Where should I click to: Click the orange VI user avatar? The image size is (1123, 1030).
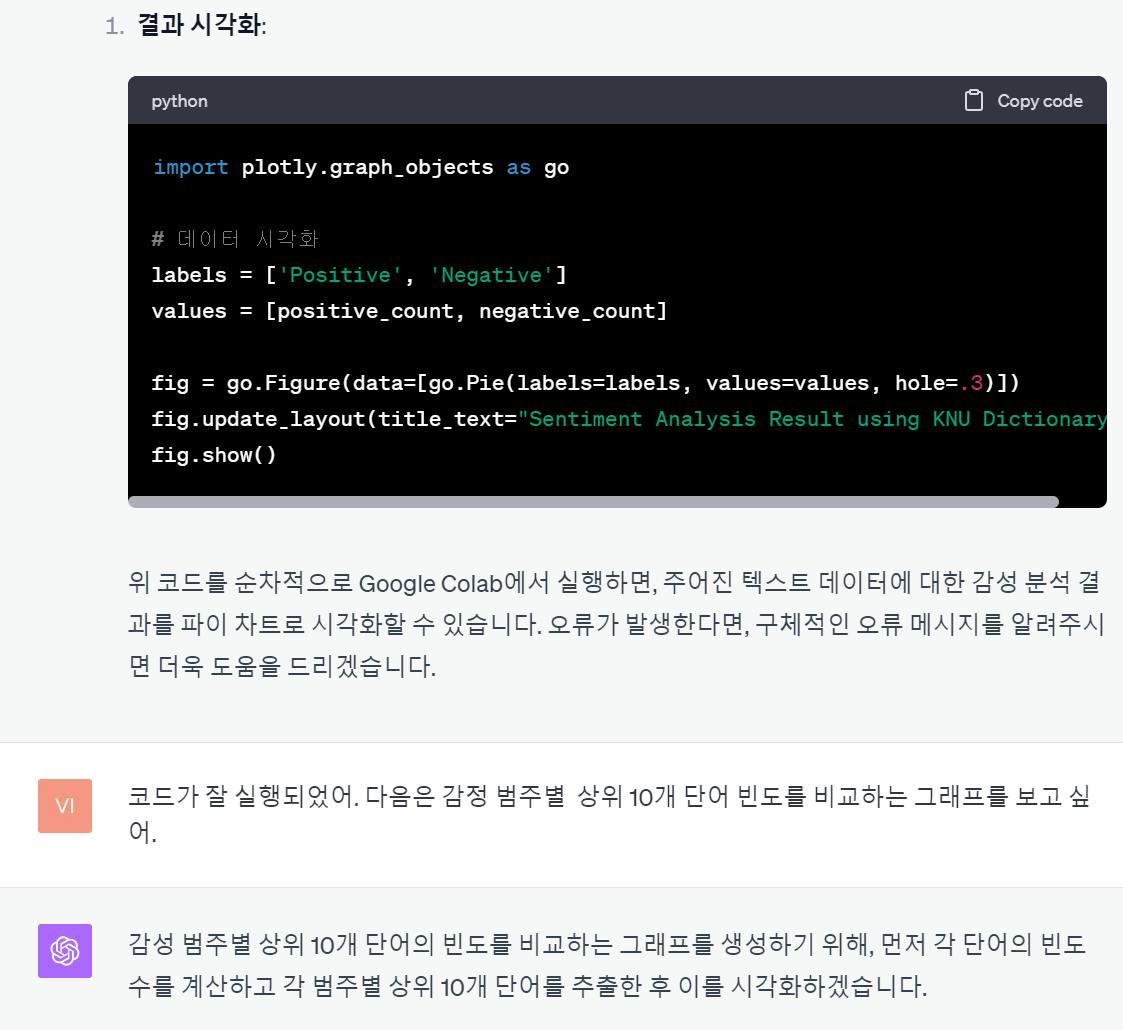[x=64, y=806]
